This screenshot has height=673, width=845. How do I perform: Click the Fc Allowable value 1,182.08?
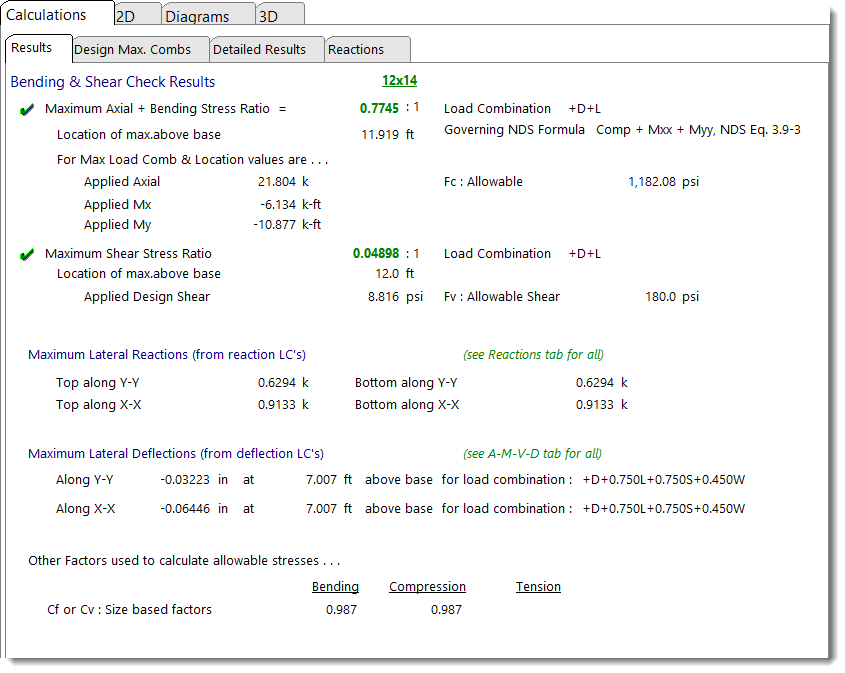(x=652, y=182)
